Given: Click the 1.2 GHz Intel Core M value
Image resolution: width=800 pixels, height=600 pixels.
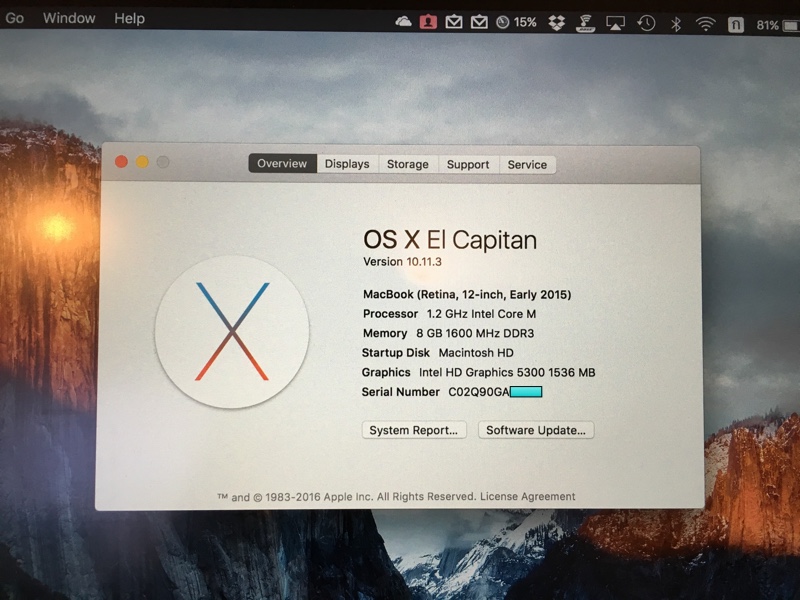Looking at the screenshot, I should click(x=481, y=314).
